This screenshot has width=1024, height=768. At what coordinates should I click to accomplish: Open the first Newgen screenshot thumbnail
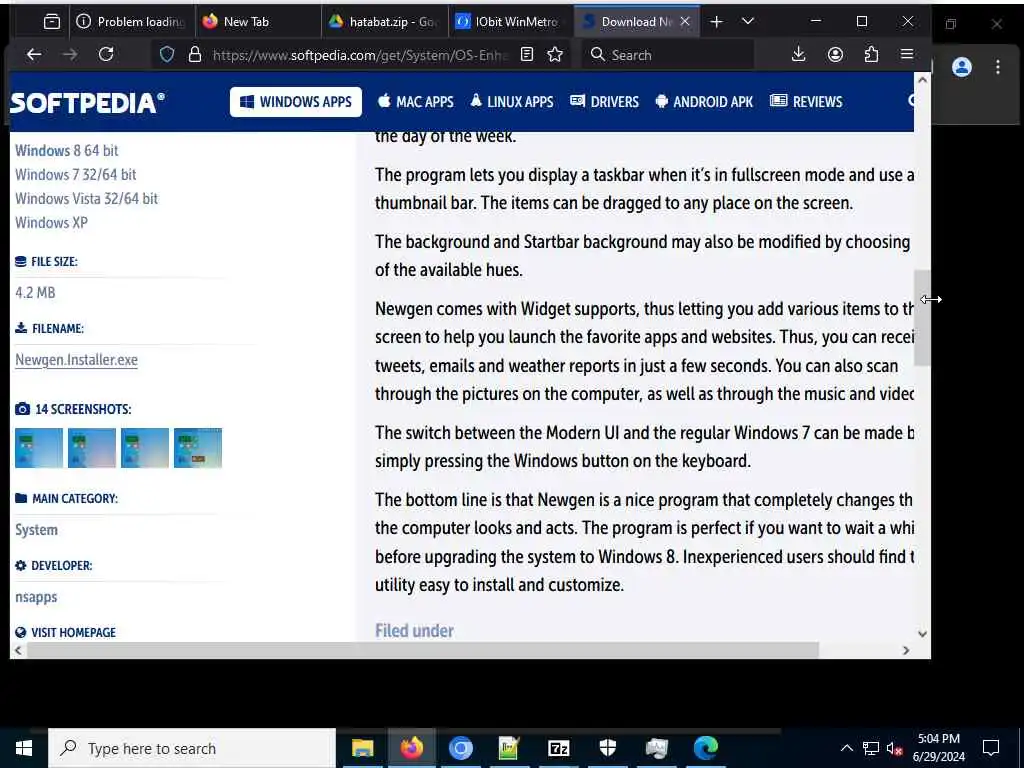[39, 448]
